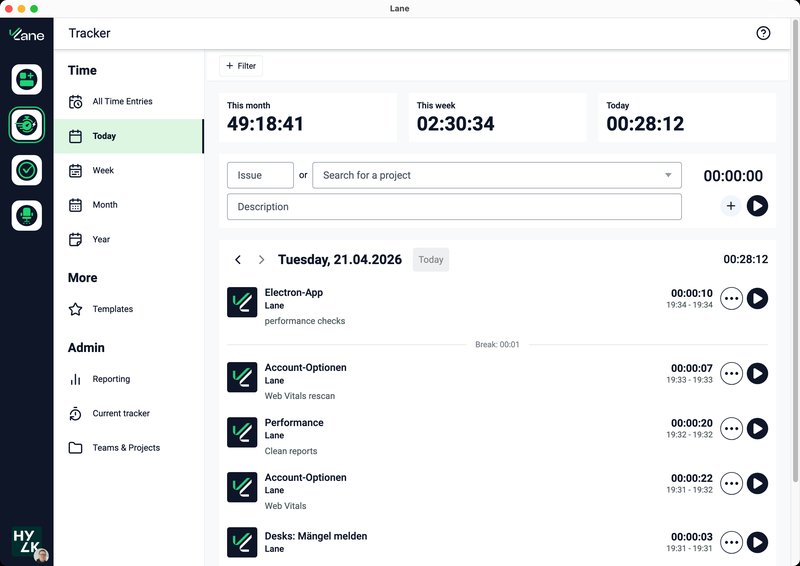Click the Web Vitals rescan description
The width and height of the screenshot is (800, 566).
299,396
